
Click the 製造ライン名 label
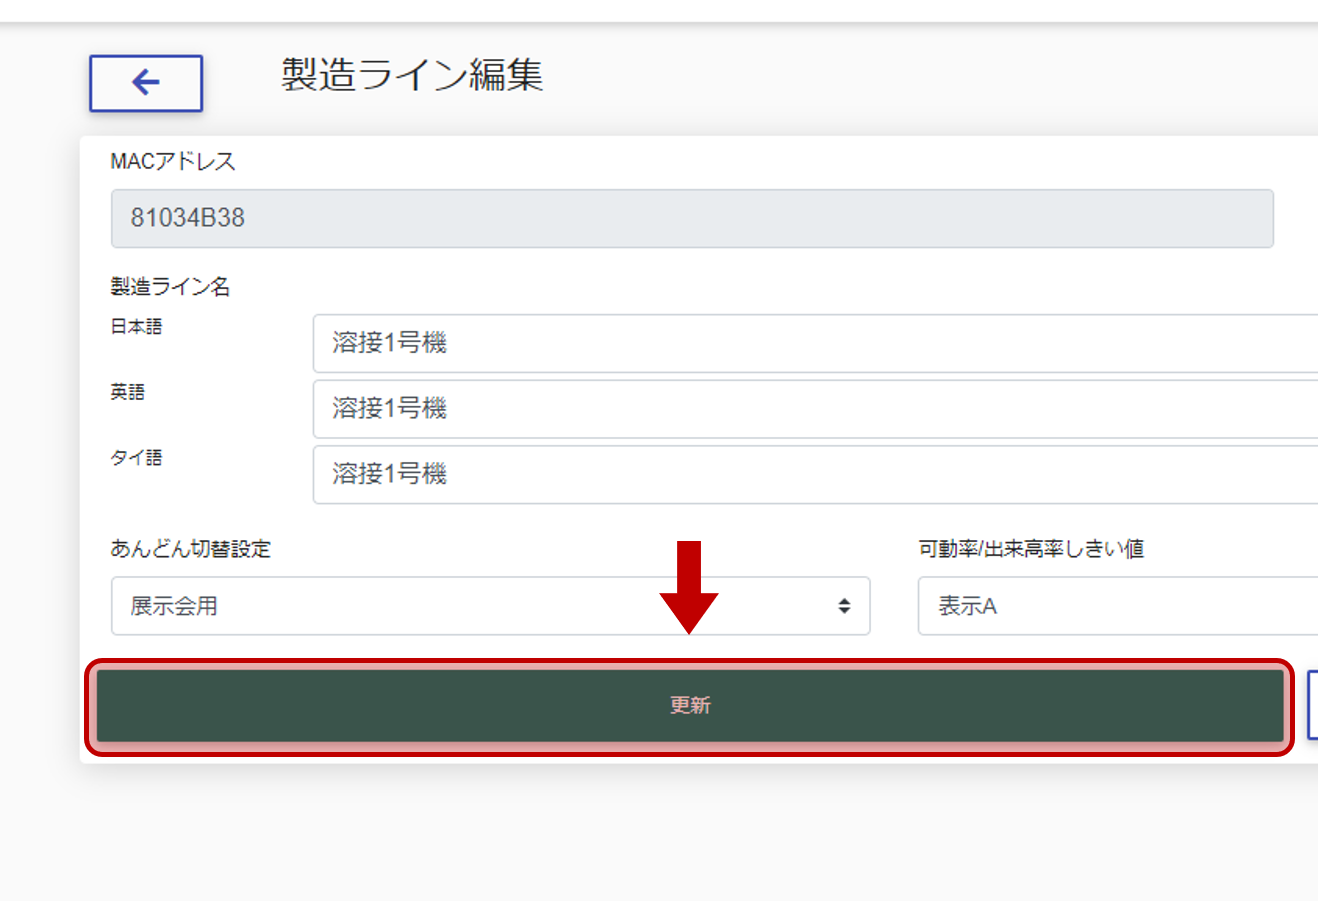[170, 287]
